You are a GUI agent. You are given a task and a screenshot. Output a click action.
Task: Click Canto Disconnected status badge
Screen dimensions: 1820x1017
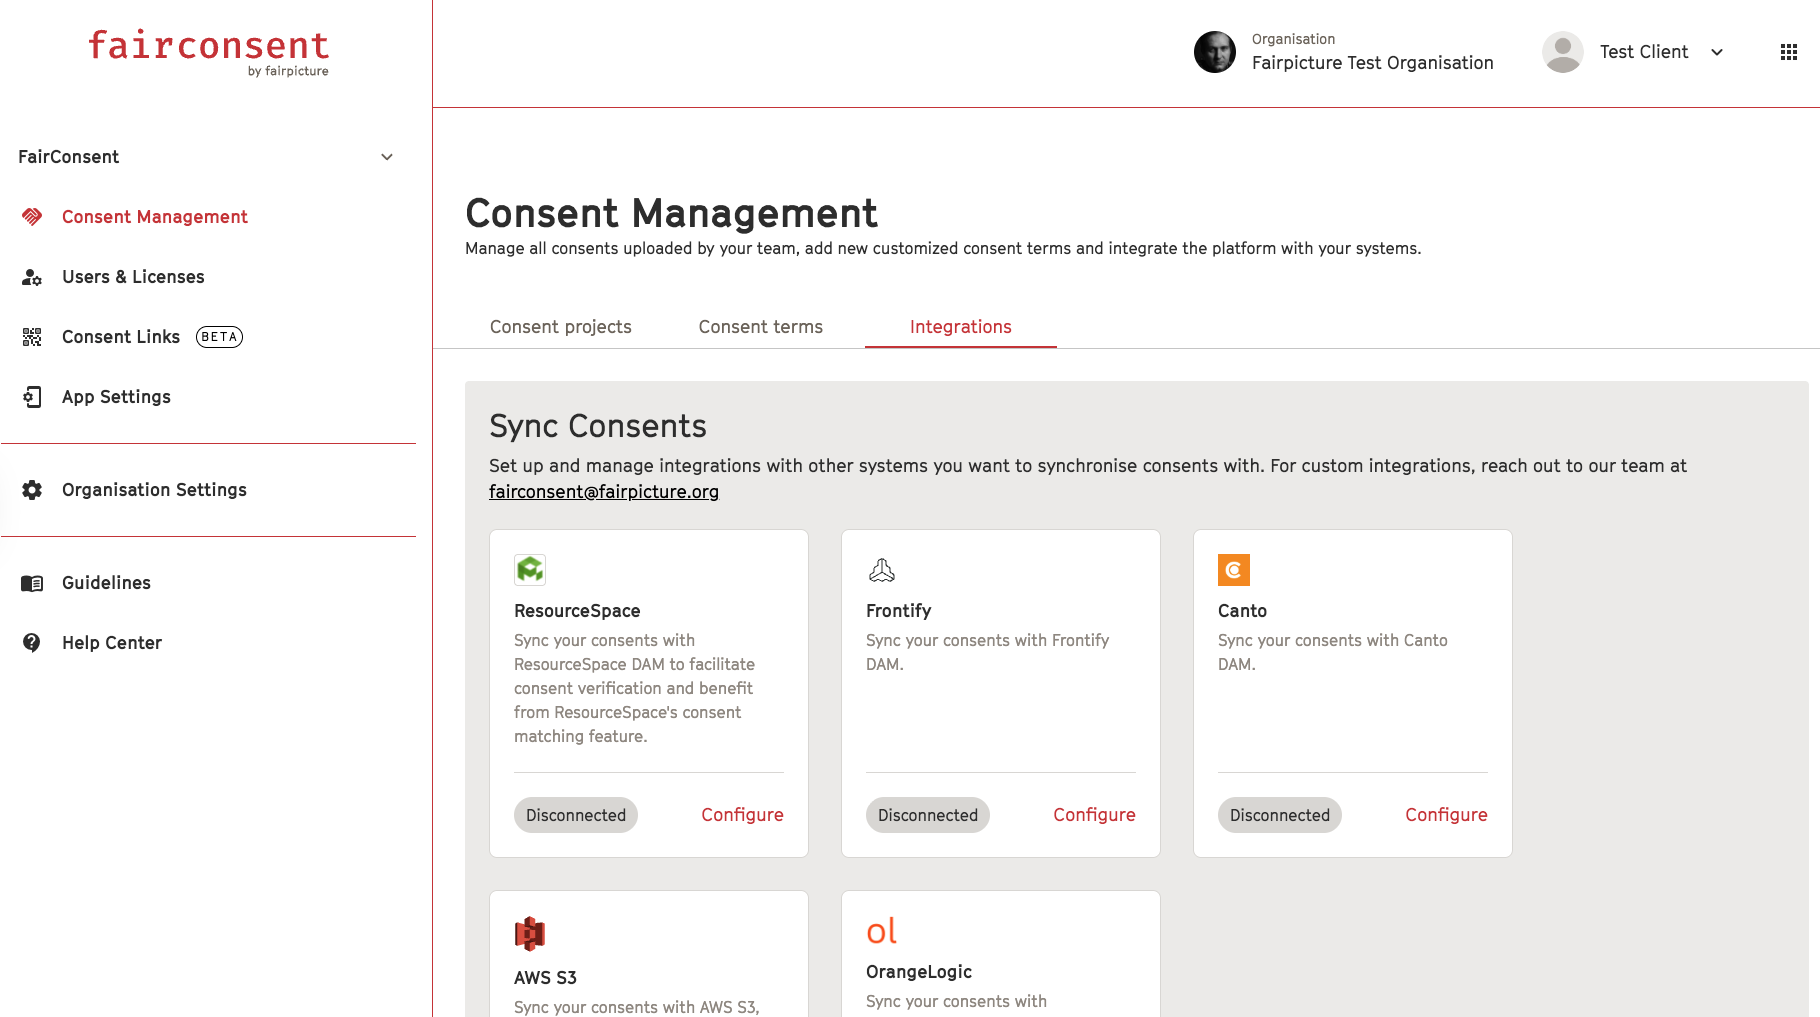(1280, 815)
